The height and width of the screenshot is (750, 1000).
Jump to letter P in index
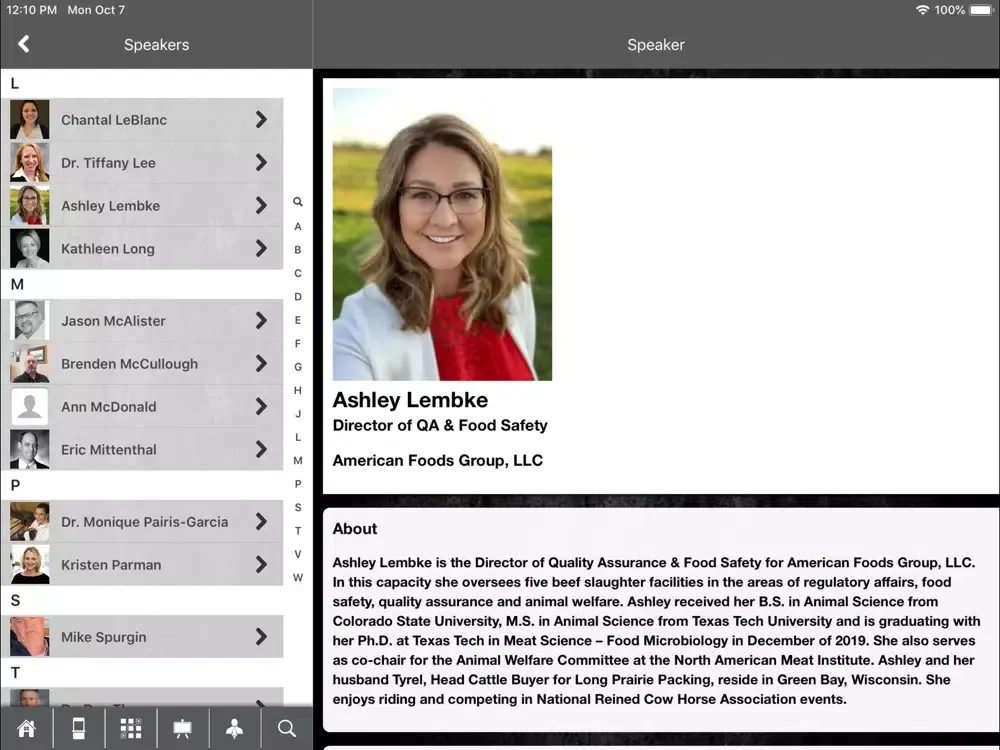tap(298, 484)
